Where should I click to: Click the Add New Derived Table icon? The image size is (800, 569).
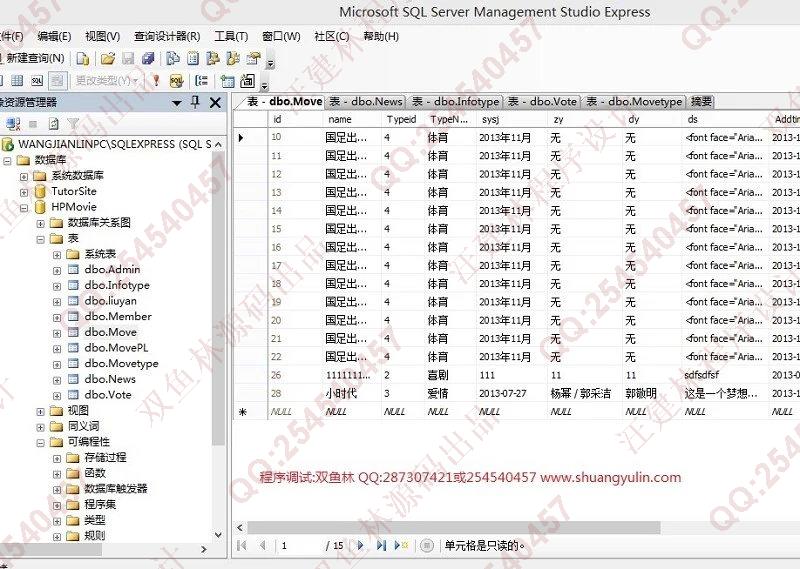tap(247, 80)
